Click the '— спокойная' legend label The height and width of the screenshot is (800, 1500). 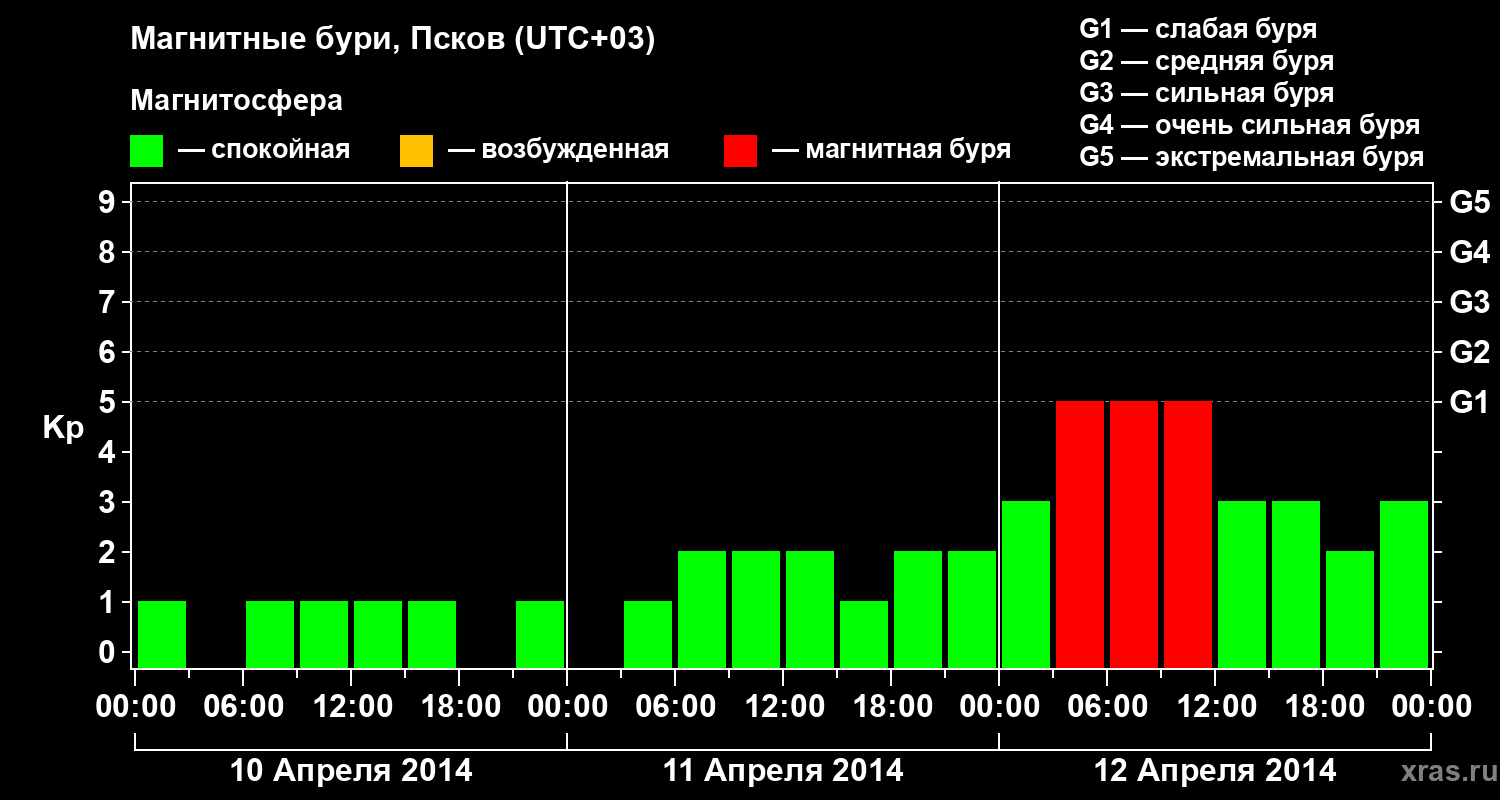(x=264, y=150)
